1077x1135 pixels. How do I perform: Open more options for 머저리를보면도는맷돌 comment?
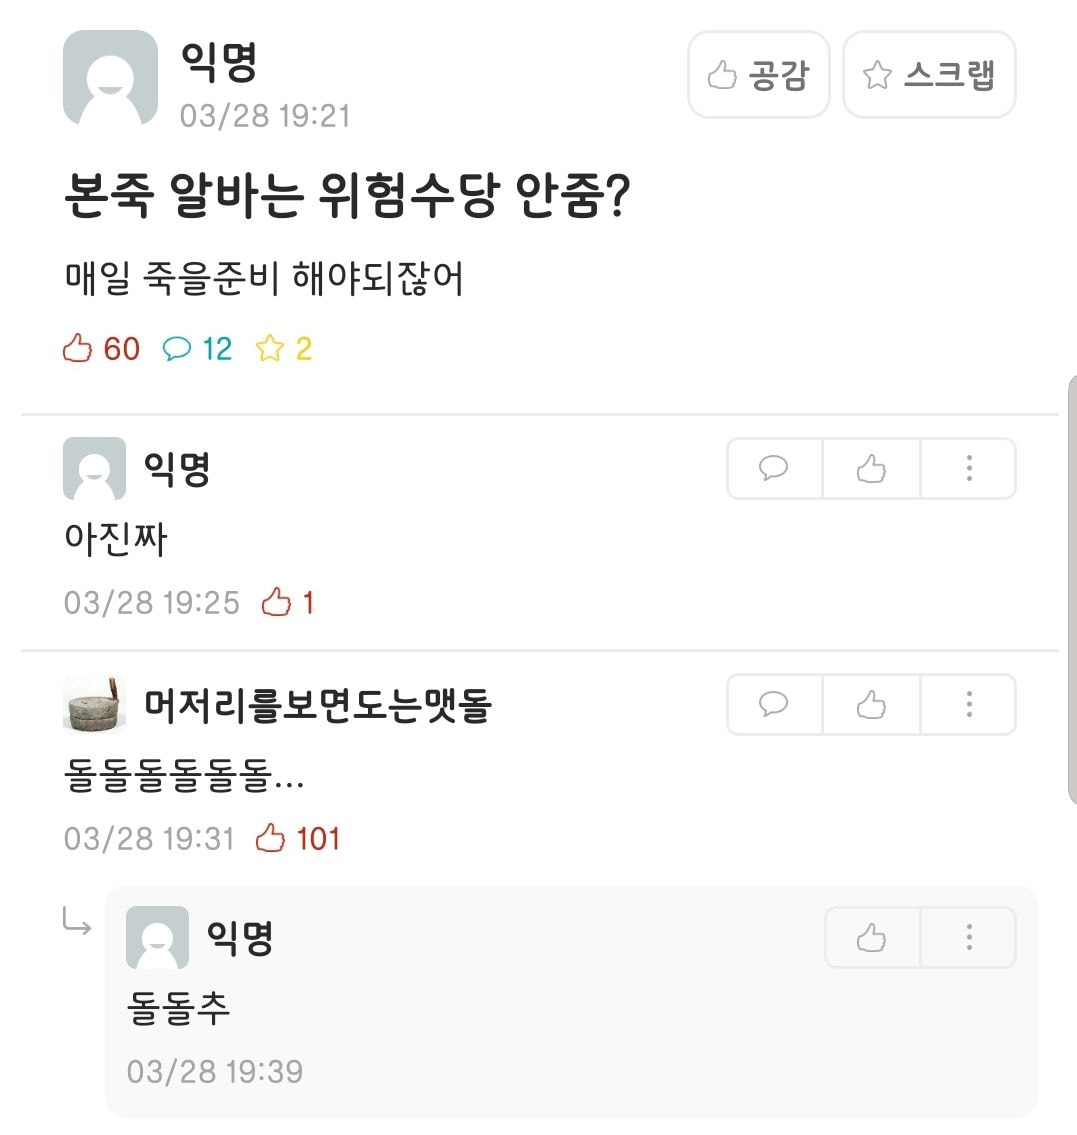click(968, 704)
